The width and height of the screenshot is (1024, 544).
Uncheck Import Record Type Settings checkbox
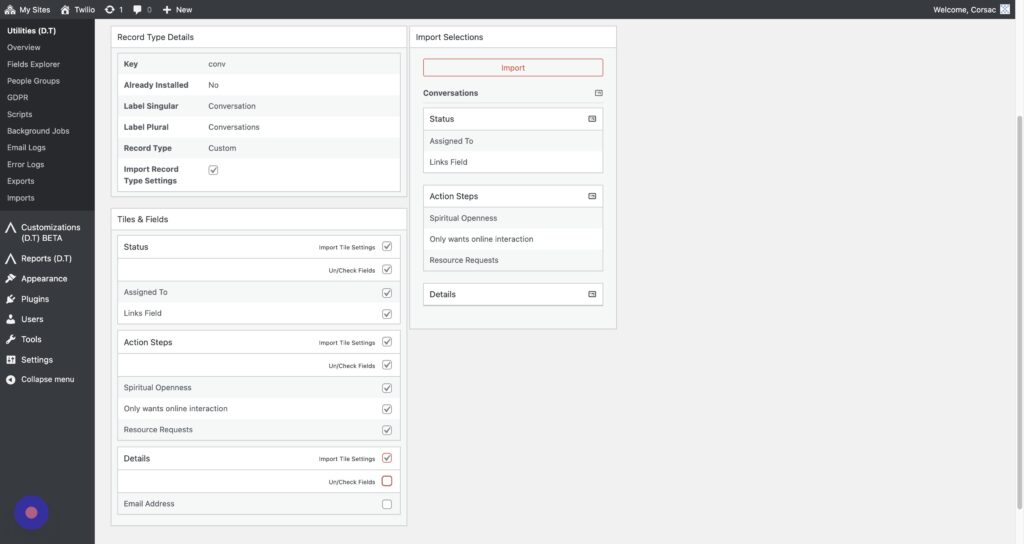click(213, 170)
